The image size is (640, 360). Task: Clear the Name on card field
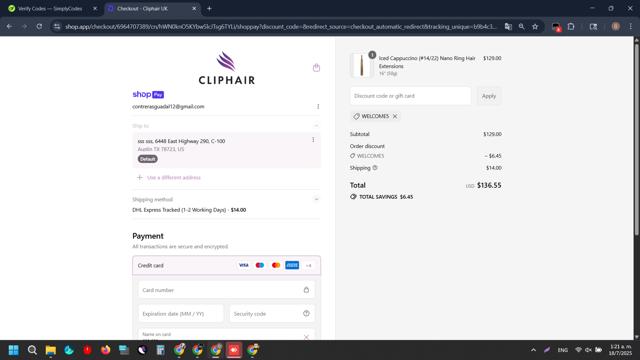306,337
